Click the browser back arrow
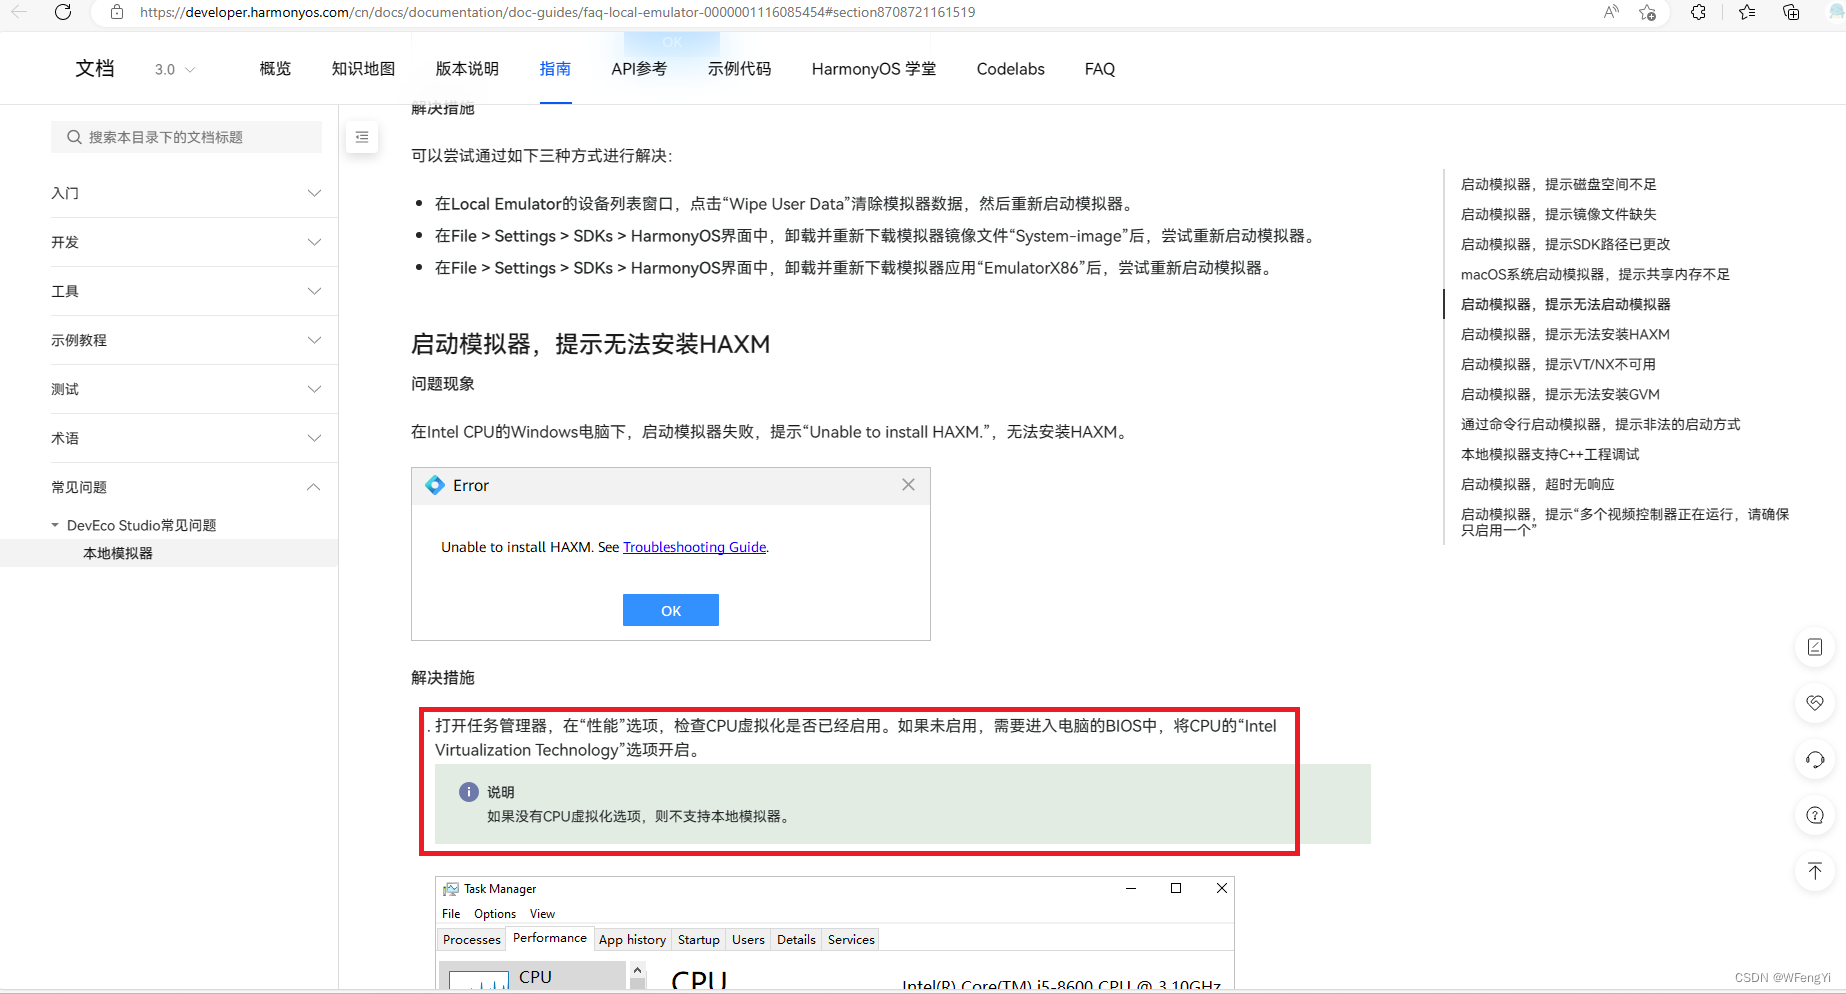This screenshot has height=994, width=1846. pyautogui.click(x=19, y=12)
